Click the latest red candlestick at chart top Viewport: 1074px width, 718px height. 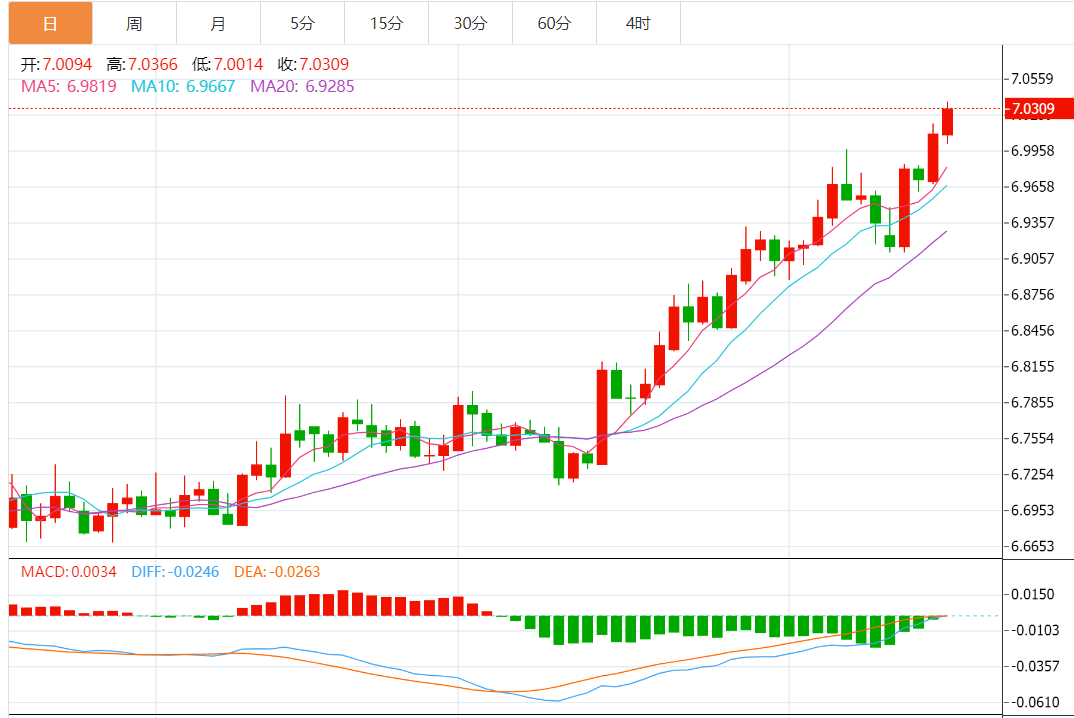click(x=947, y=122)
